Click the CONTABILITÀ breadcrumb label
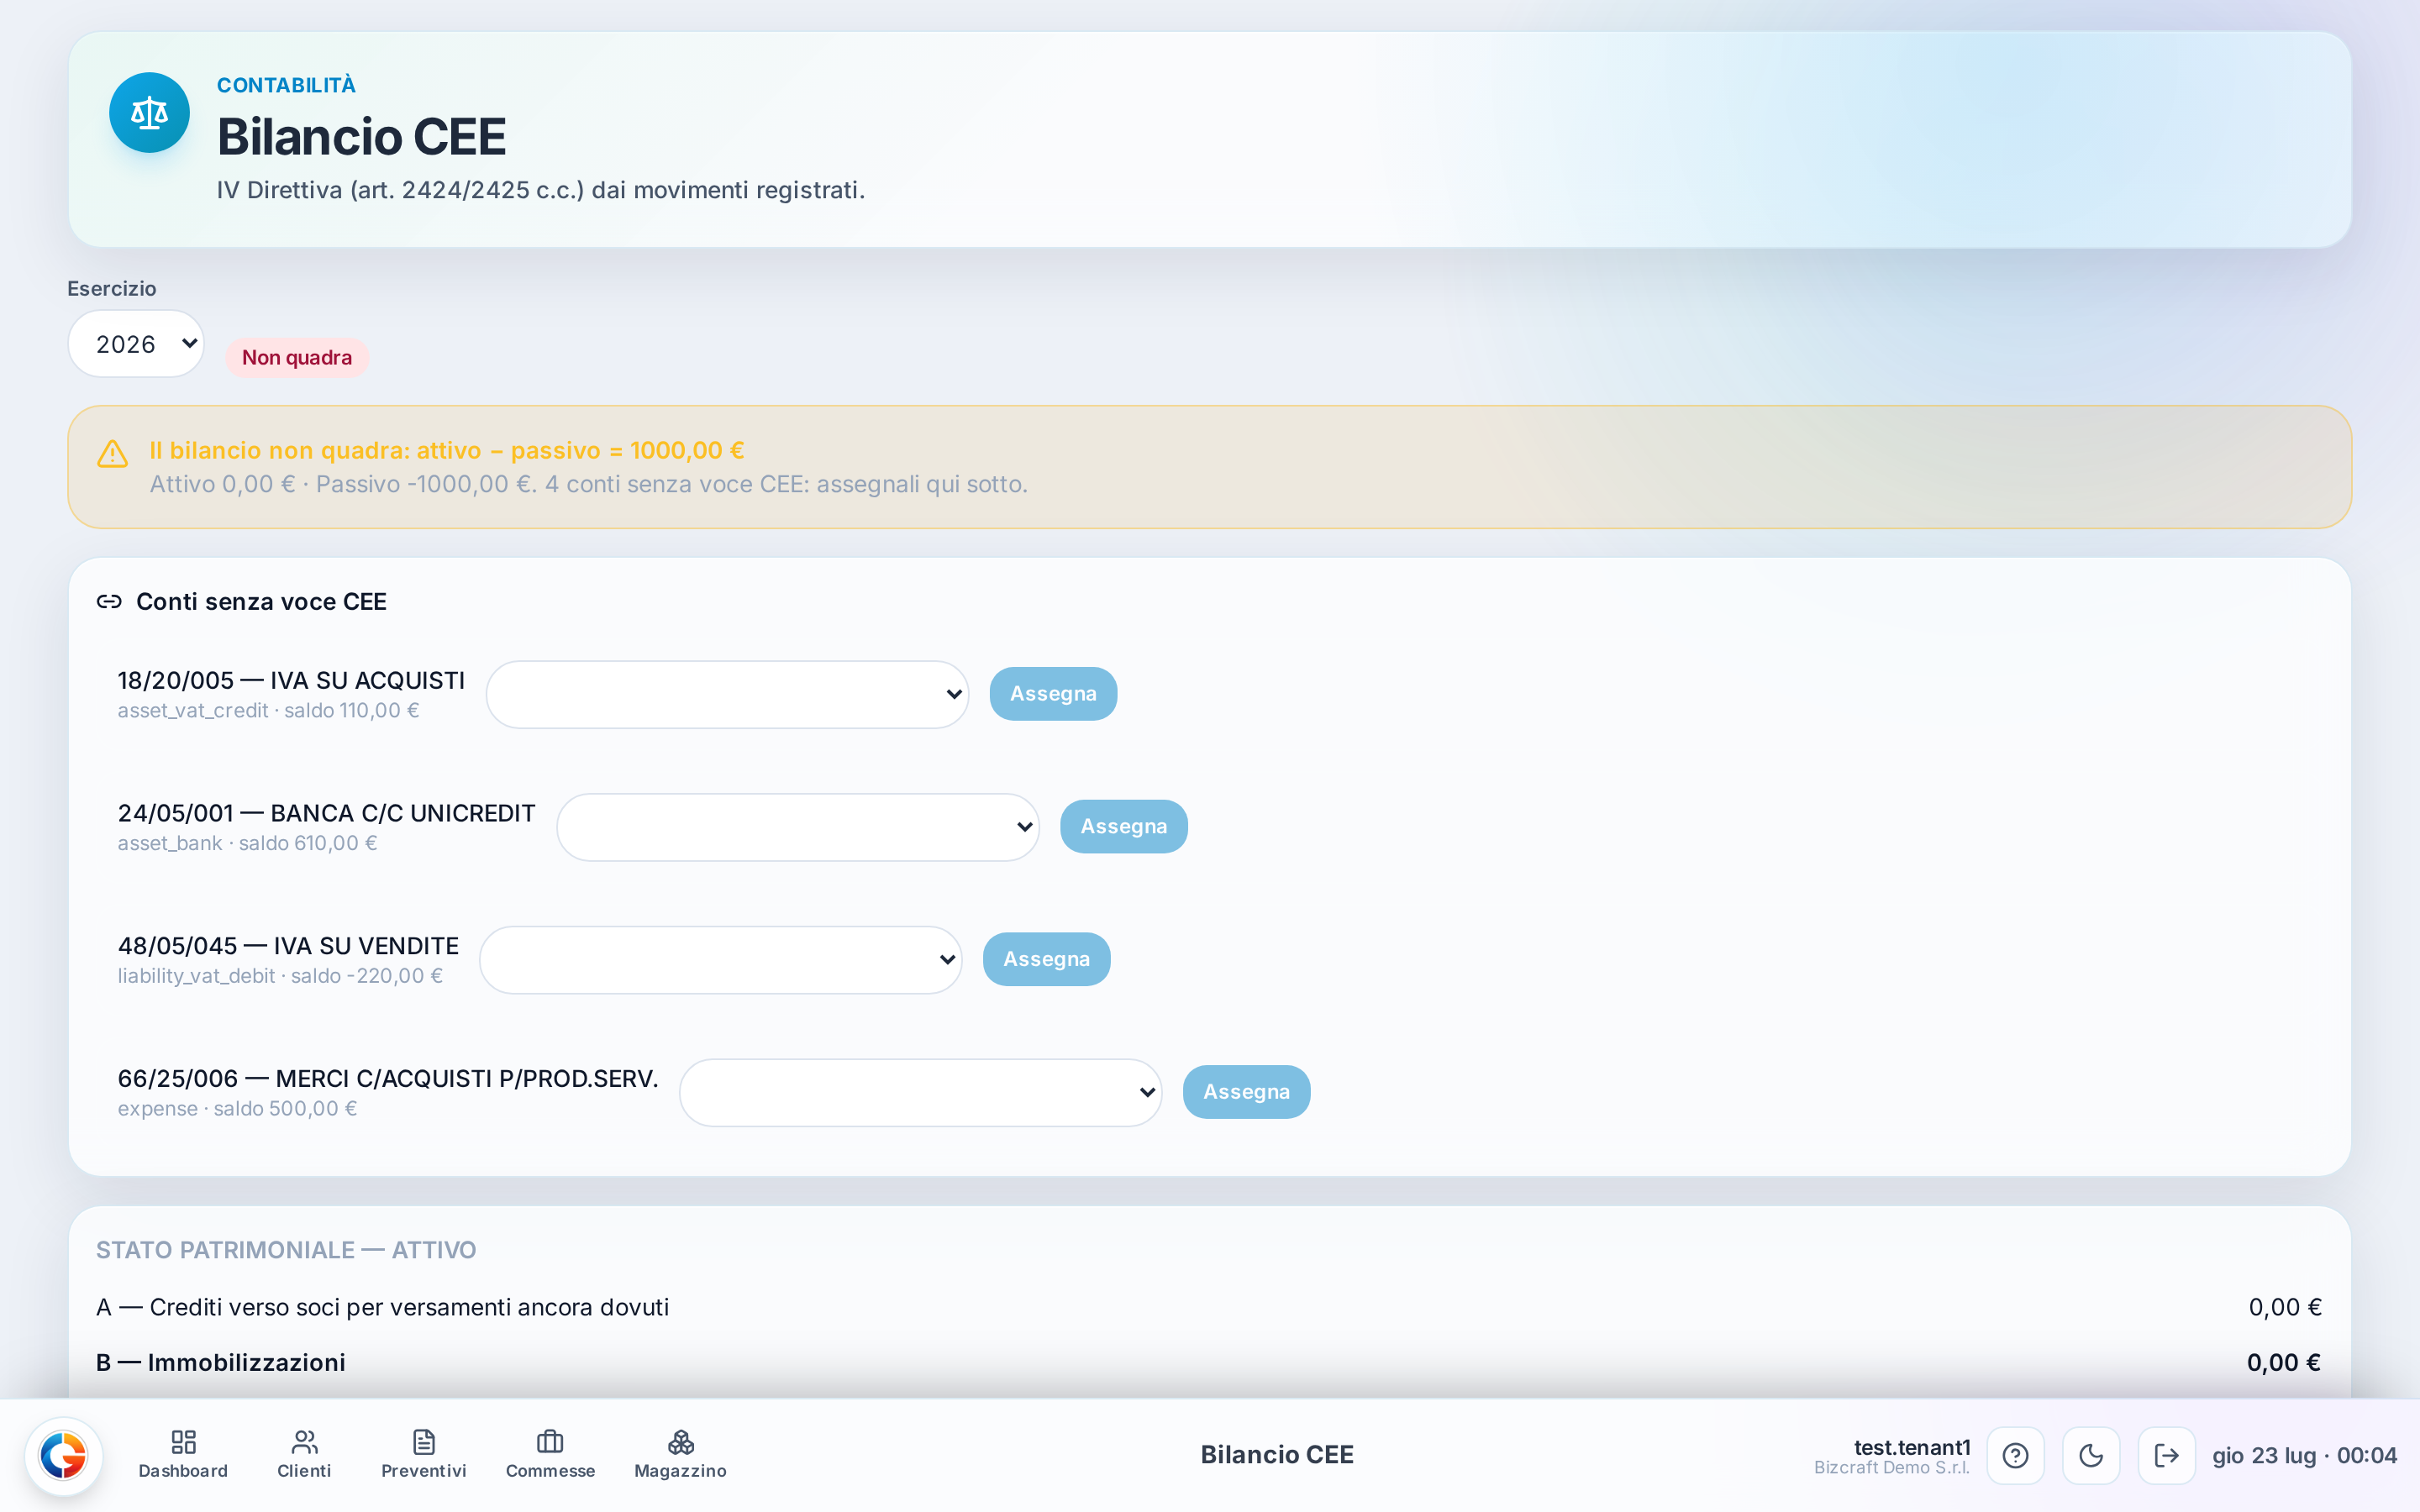Viewport: 2420px width, 1512px height. click(x=286, y=86)
